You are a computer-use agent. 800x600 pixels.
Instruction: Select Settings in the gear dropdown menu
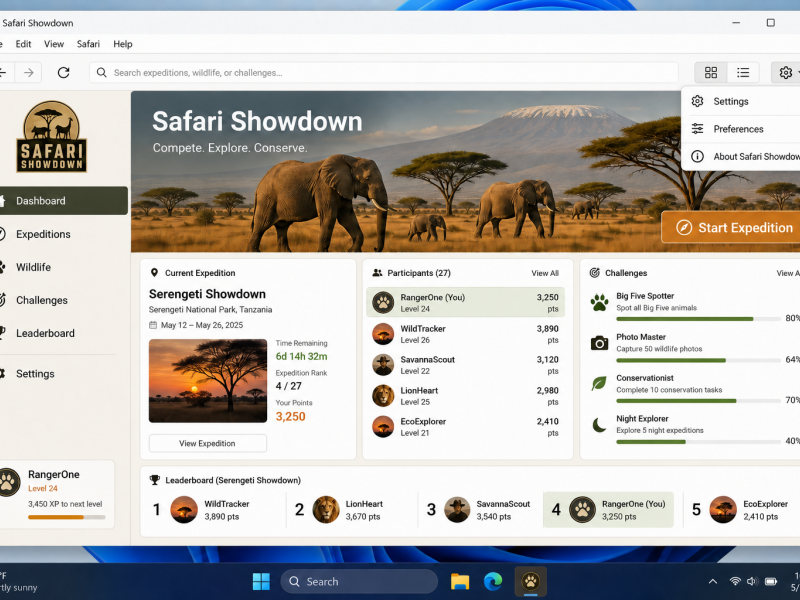pyautogui.click(x=741, y=102)
